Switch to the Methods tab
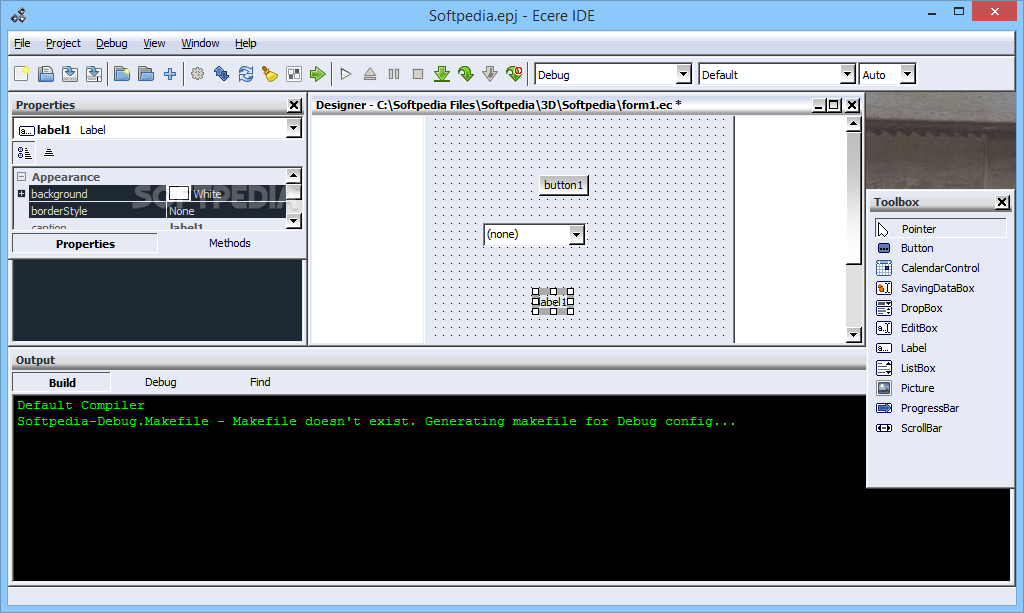Image resolution: width=1024 pixels, height=613 pixels. tap(229, 243)
